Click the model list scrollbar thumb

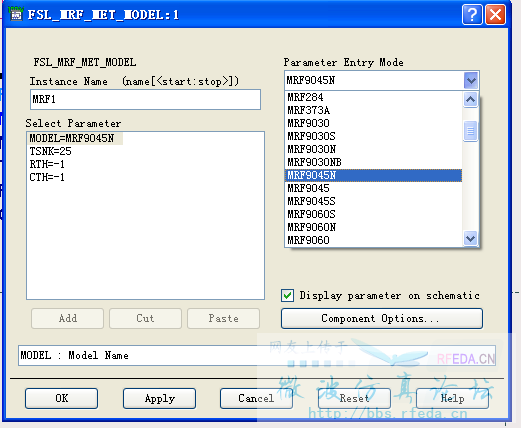coord(470,131)
